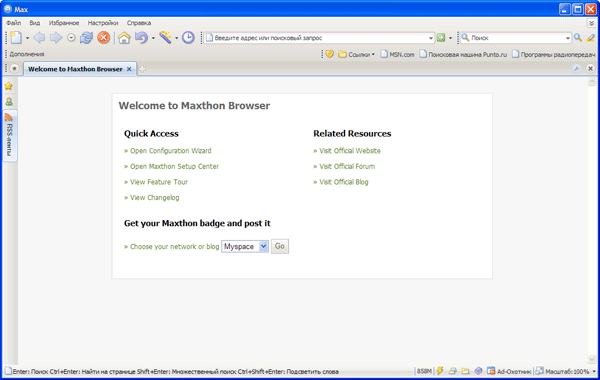Expand the menu bar overflow chevron

coord(591,23)
